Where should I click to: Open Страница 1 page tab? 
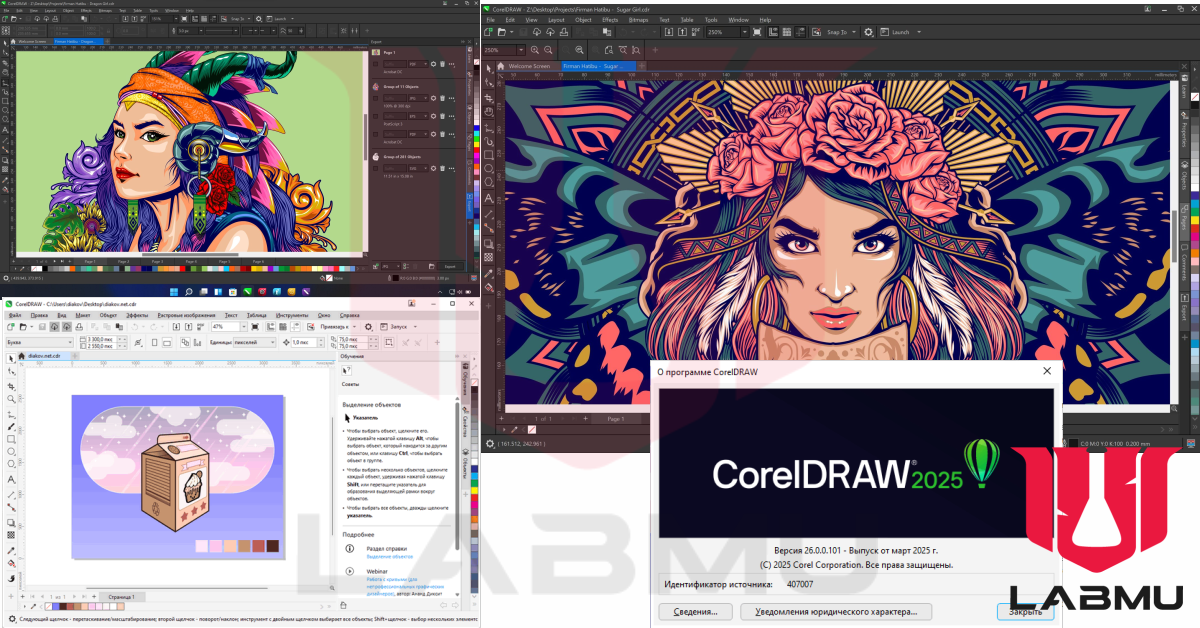click(121, 596)
